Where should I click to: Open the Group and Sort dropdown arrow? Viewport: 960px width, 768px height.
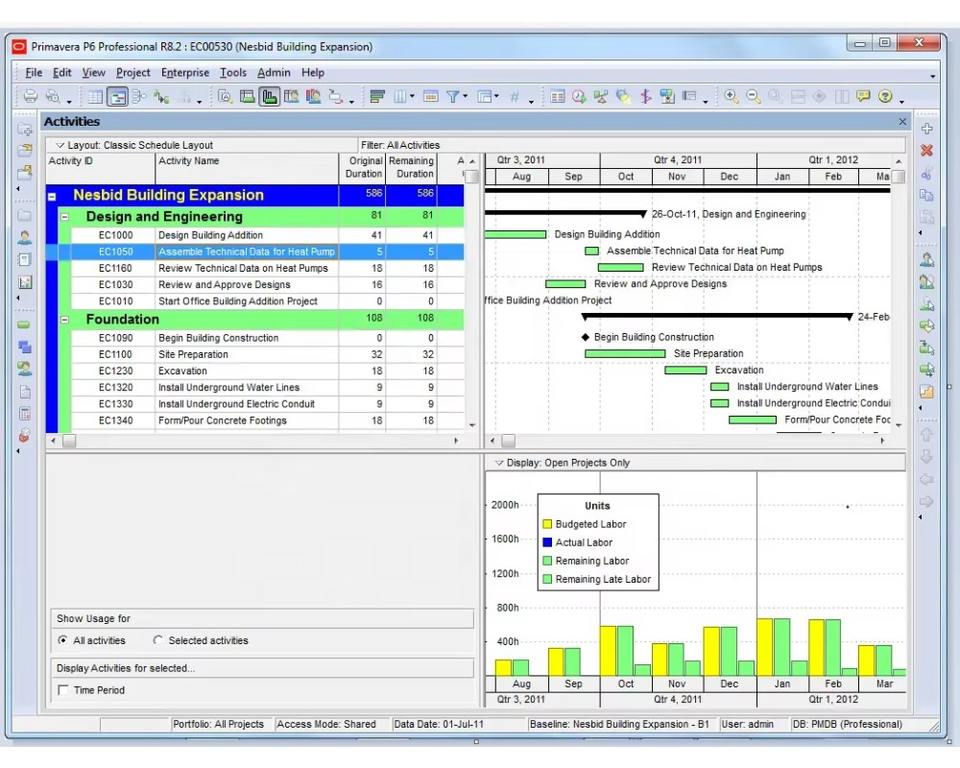click(497, 96)
